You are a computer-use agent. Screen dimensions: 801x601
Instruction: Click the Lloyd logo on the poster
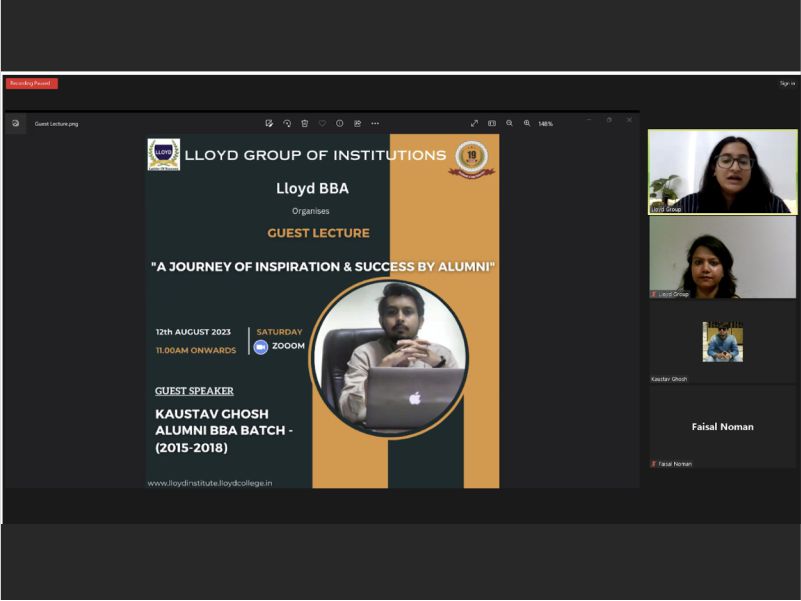[163, 154]
